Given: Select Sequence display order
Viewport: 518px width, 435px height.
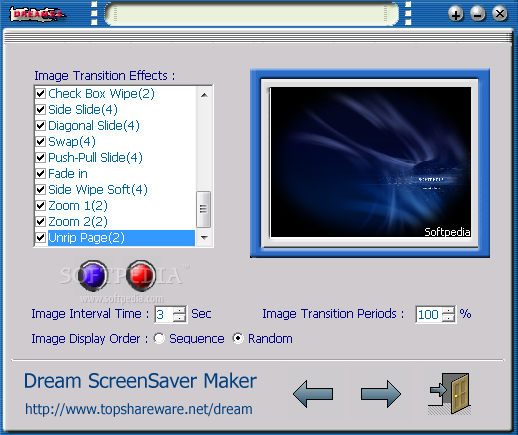Looking at the screenshot, I should (159, 339).
